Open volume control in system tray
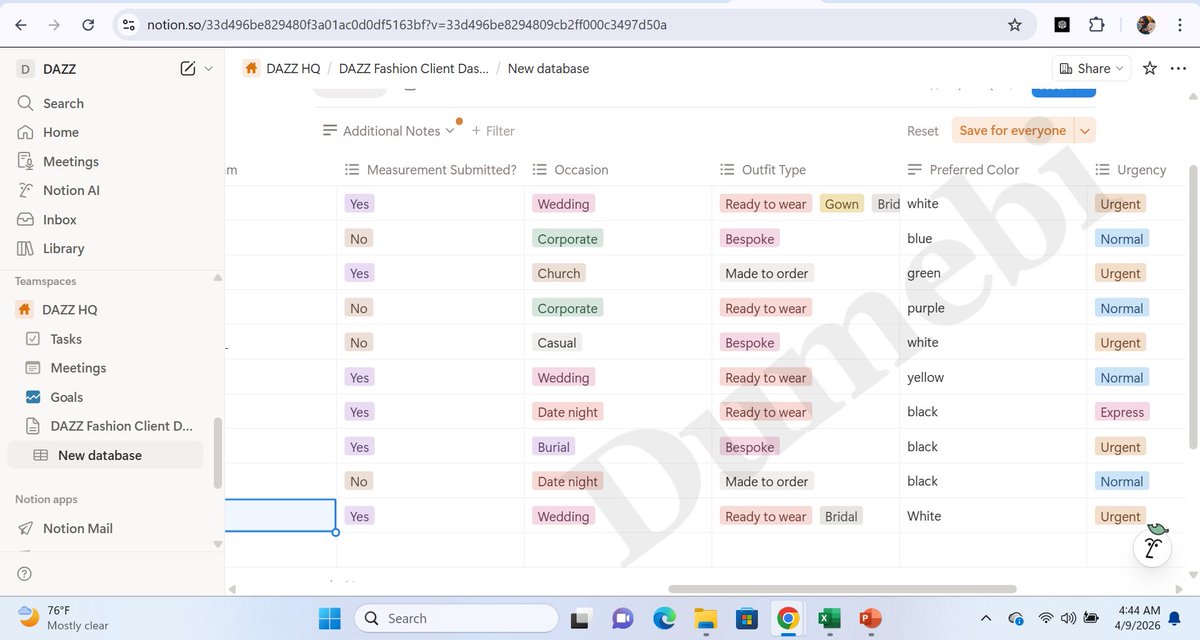 click(x=1068, y=618)
